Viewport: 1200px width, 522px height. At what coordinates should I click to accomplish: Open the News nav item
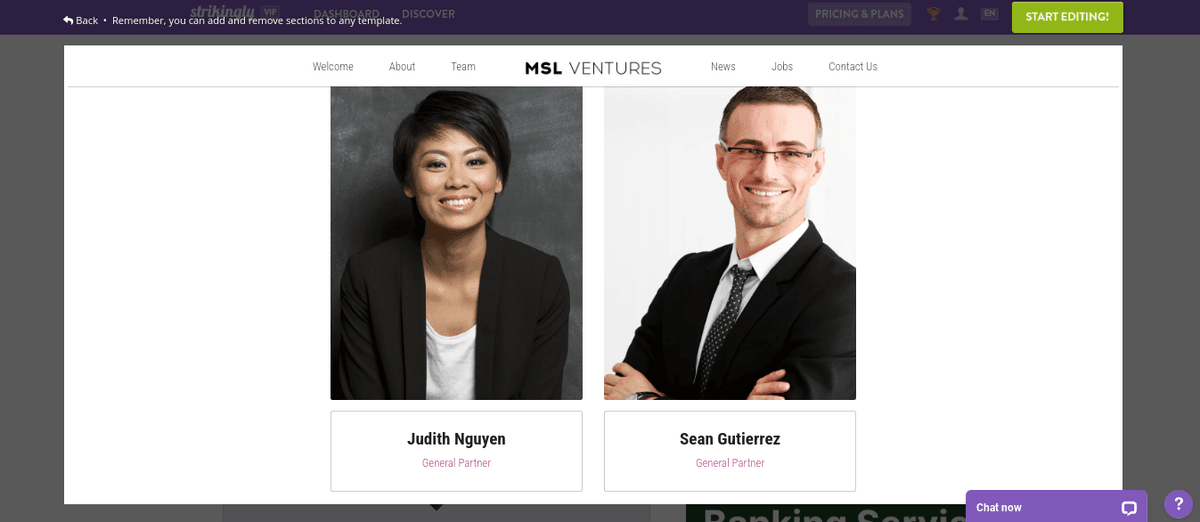[x=723, y=67]
